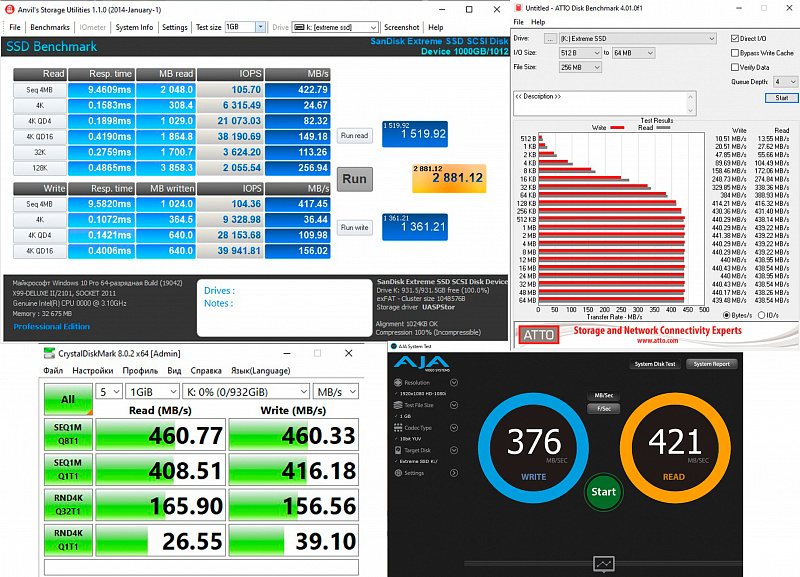The width and height of the screenshot is (800, 577).
Task: Click the ATTO logo in the banner
Action: pyautogui.click(x=539, y=335)
